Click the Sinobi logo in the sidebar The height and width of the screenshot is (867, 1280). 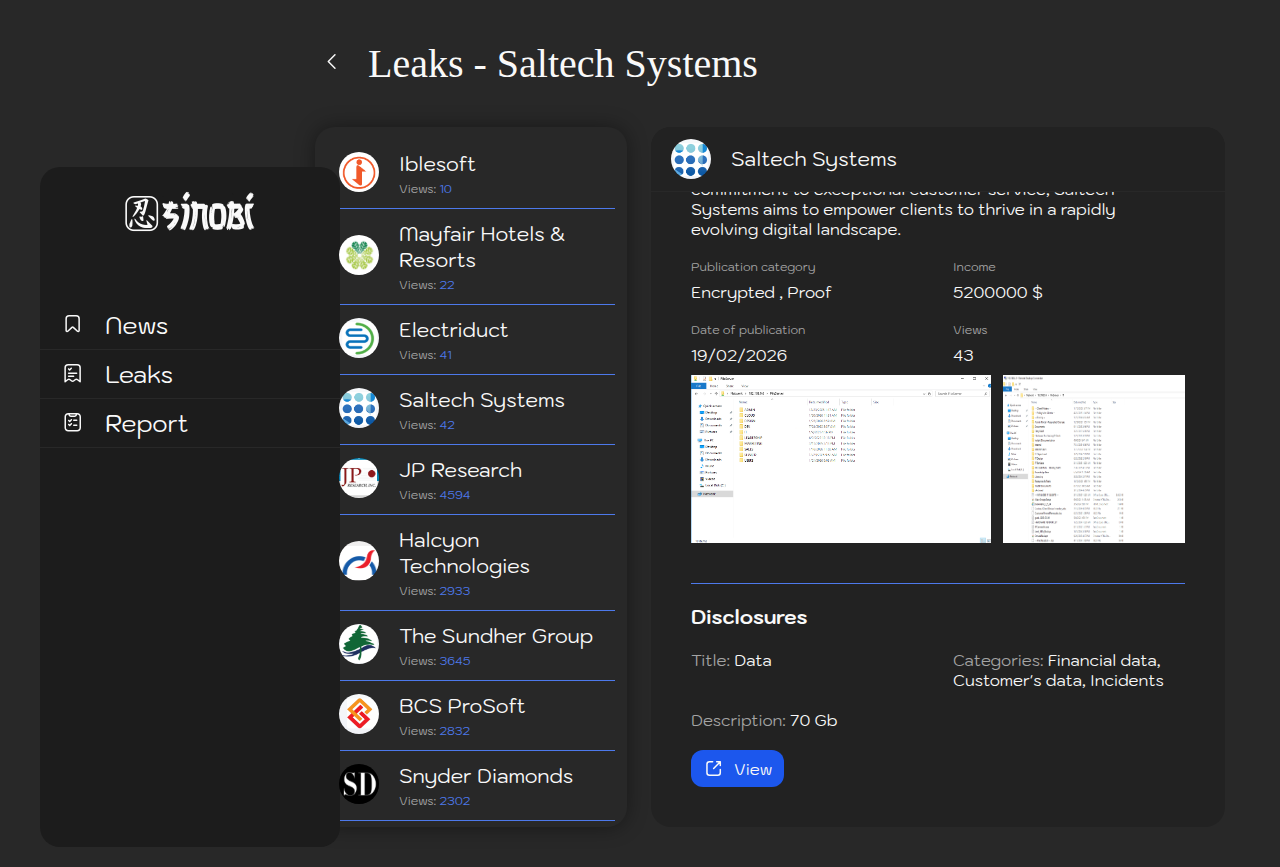point(190,212)
